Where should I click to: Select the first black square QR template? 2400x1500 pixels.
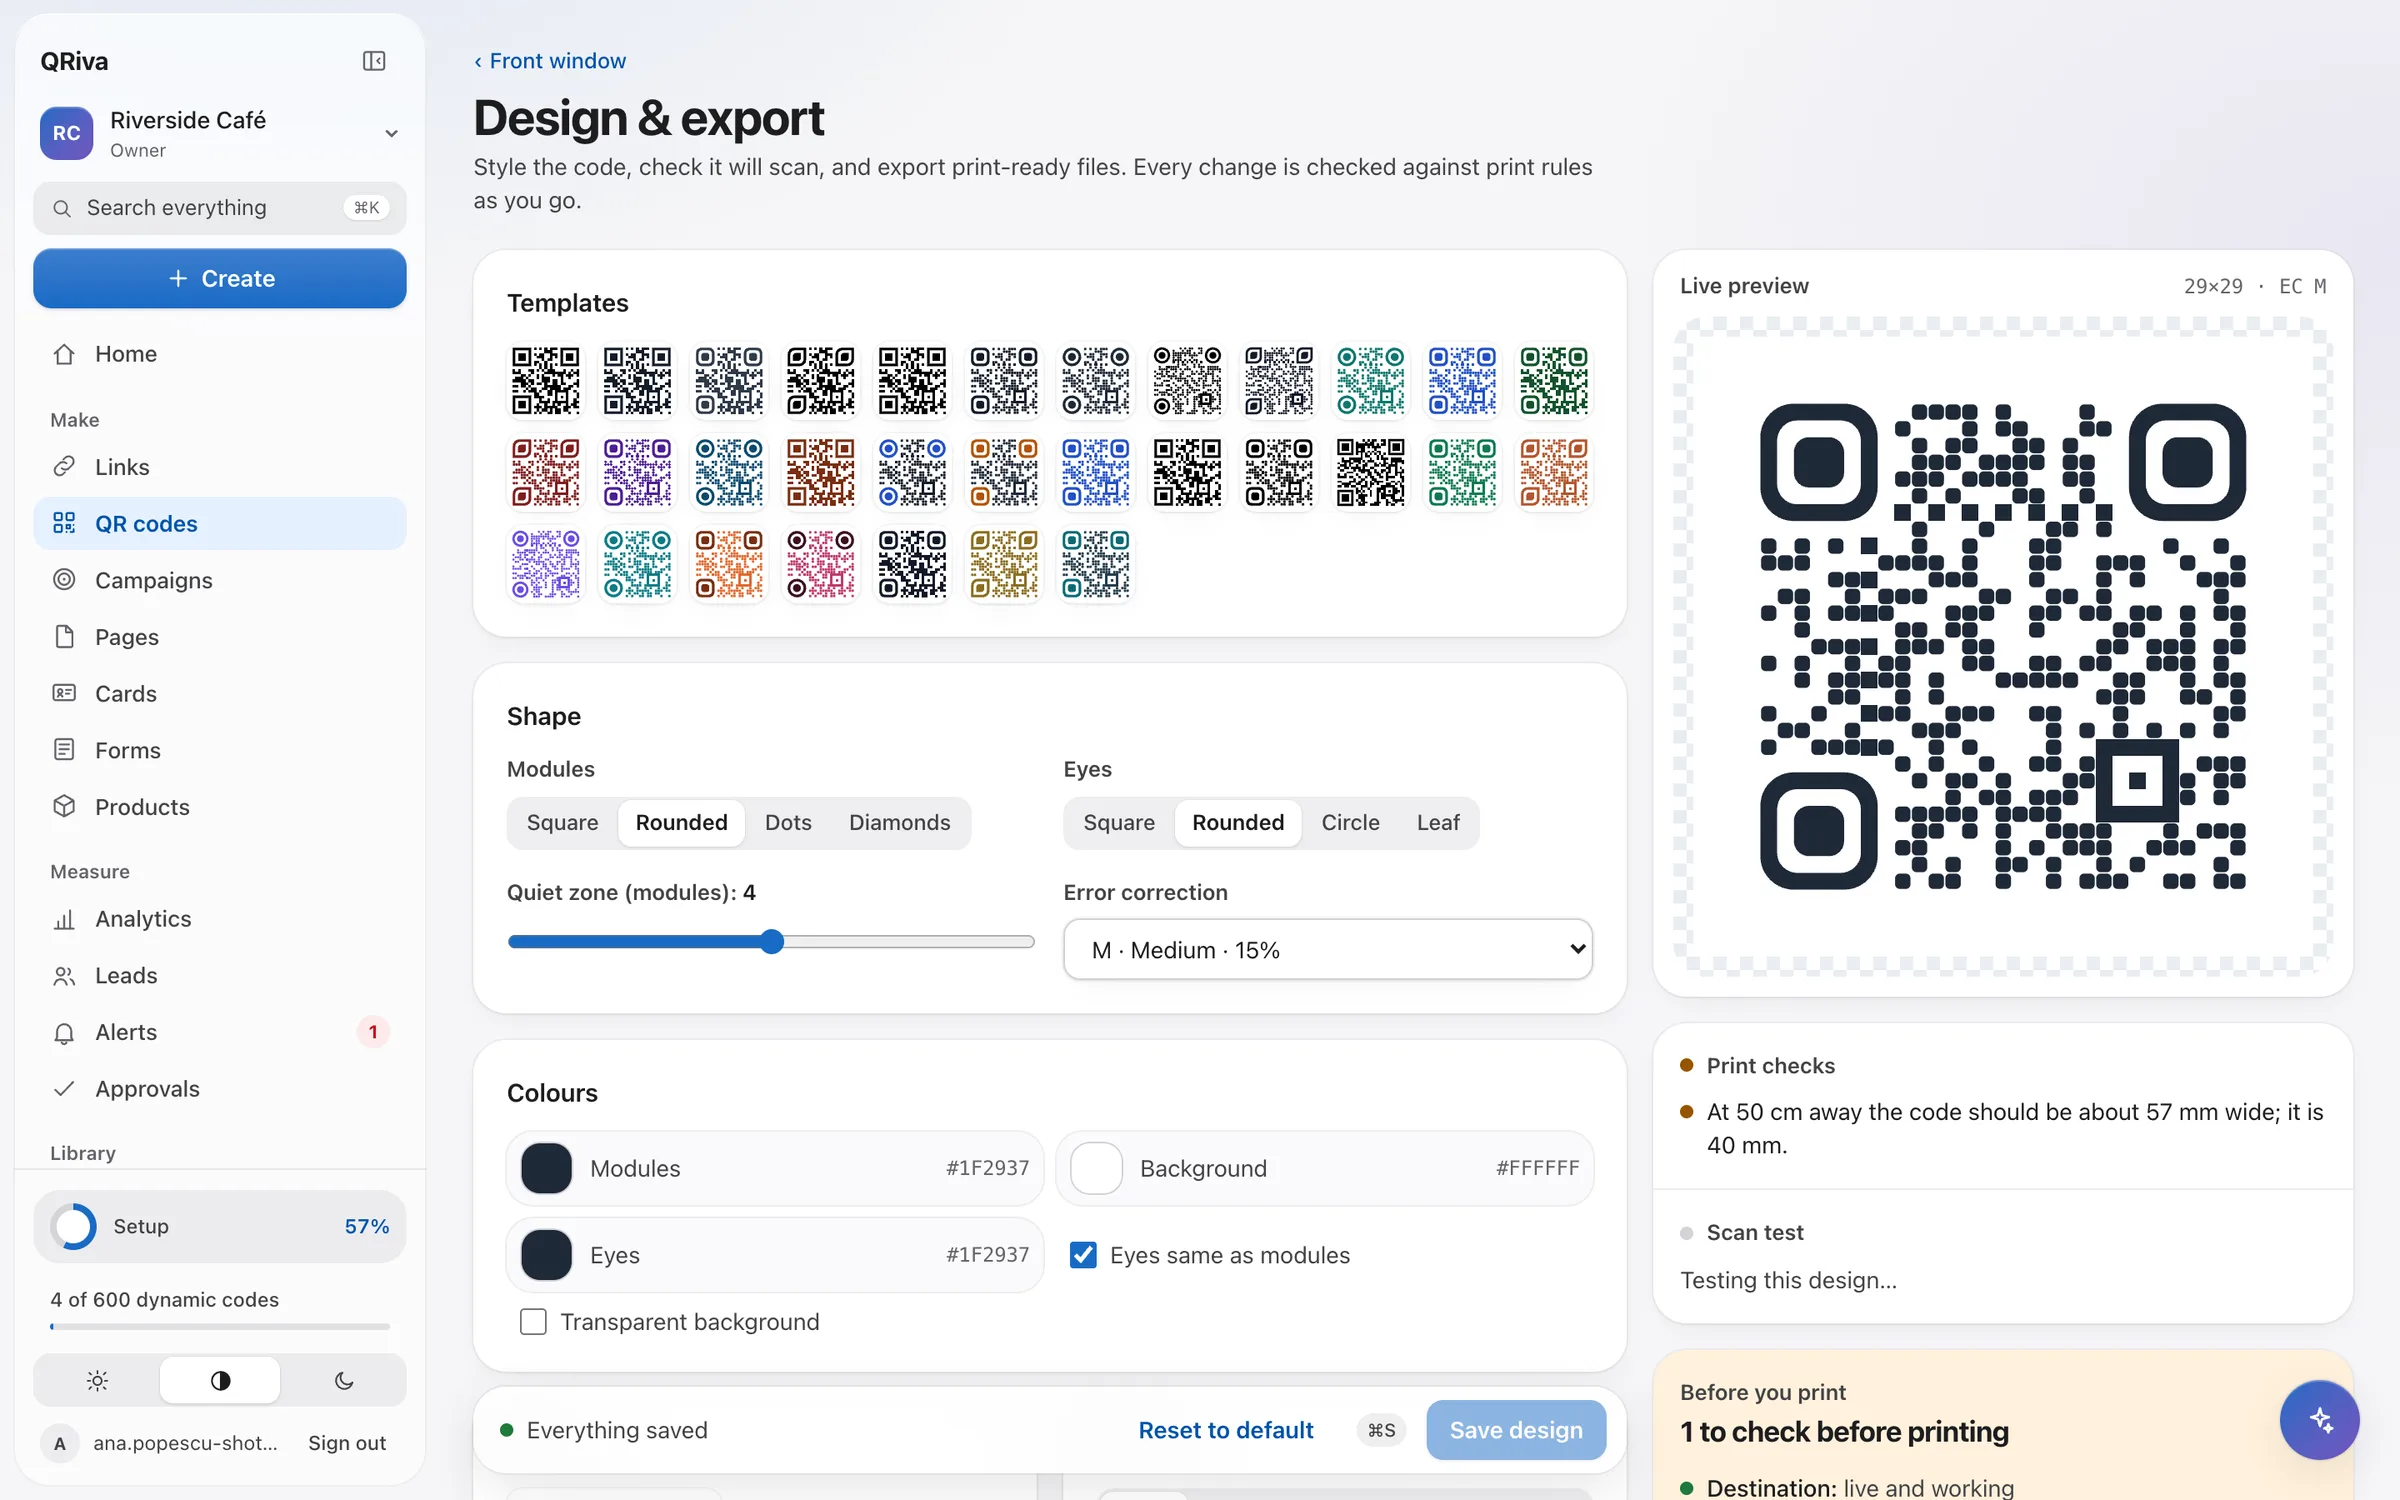point(546,381)
